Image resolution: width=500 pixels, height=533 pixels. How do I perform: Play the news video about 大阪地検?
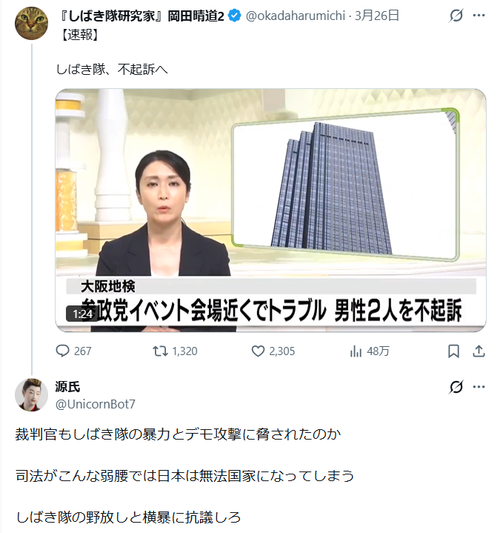[x=271, y=210]
